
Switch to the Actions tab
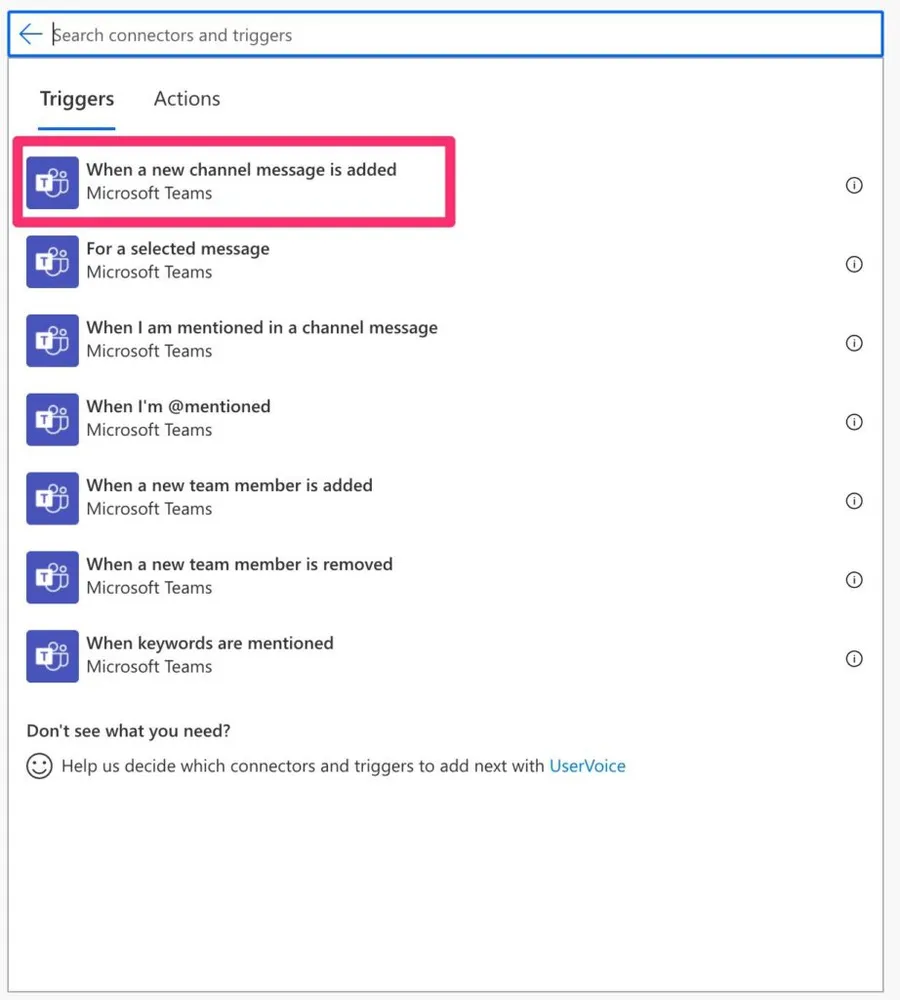187,99
